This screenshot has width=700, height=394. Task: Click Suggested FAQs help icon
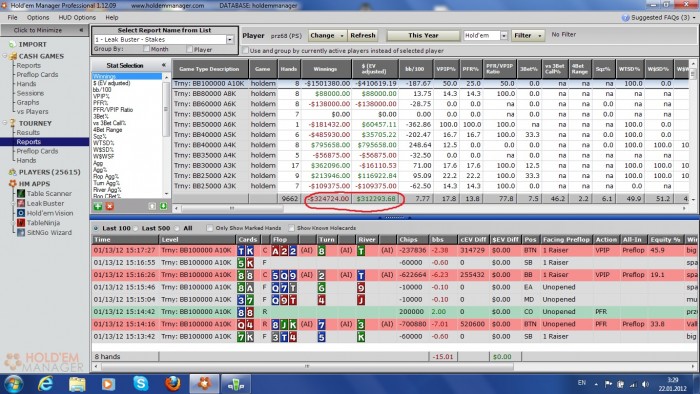(x=625, y=18)
